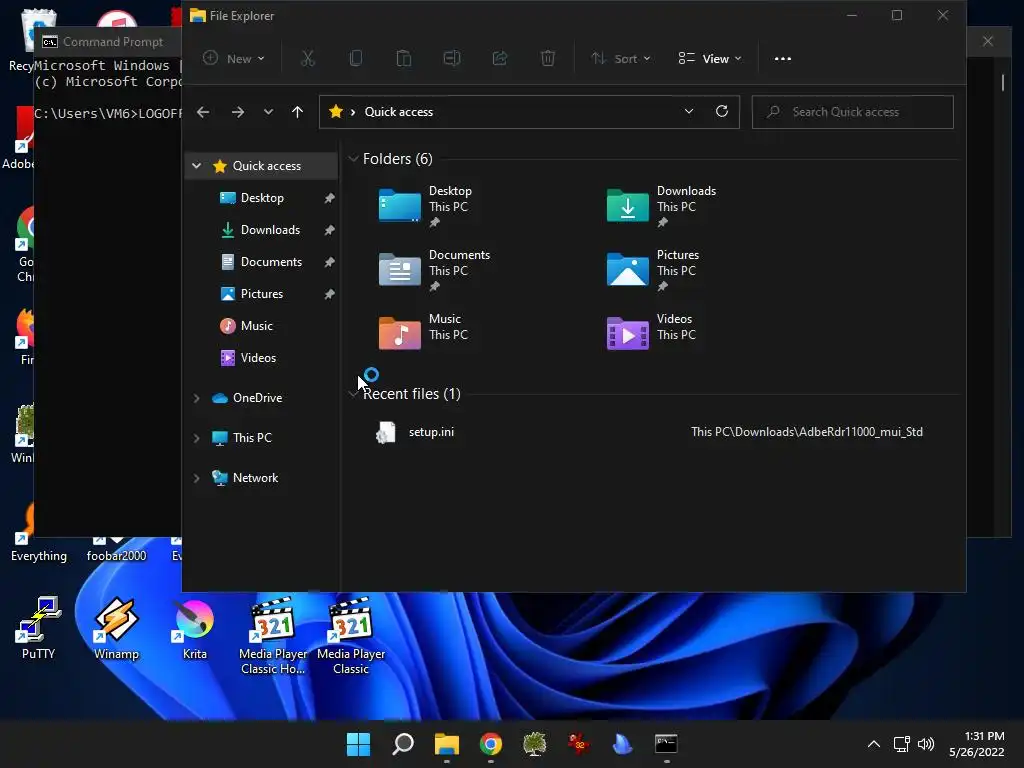
Task: Open Chrome from the taskbar
Action: [490, 744]
